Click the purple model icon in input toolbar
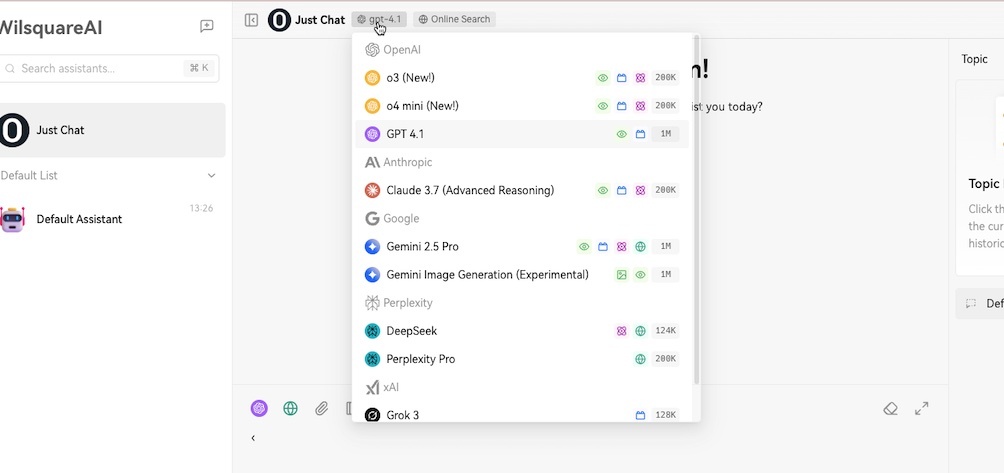Screen dimensions: 1004x473 point(259,408)
